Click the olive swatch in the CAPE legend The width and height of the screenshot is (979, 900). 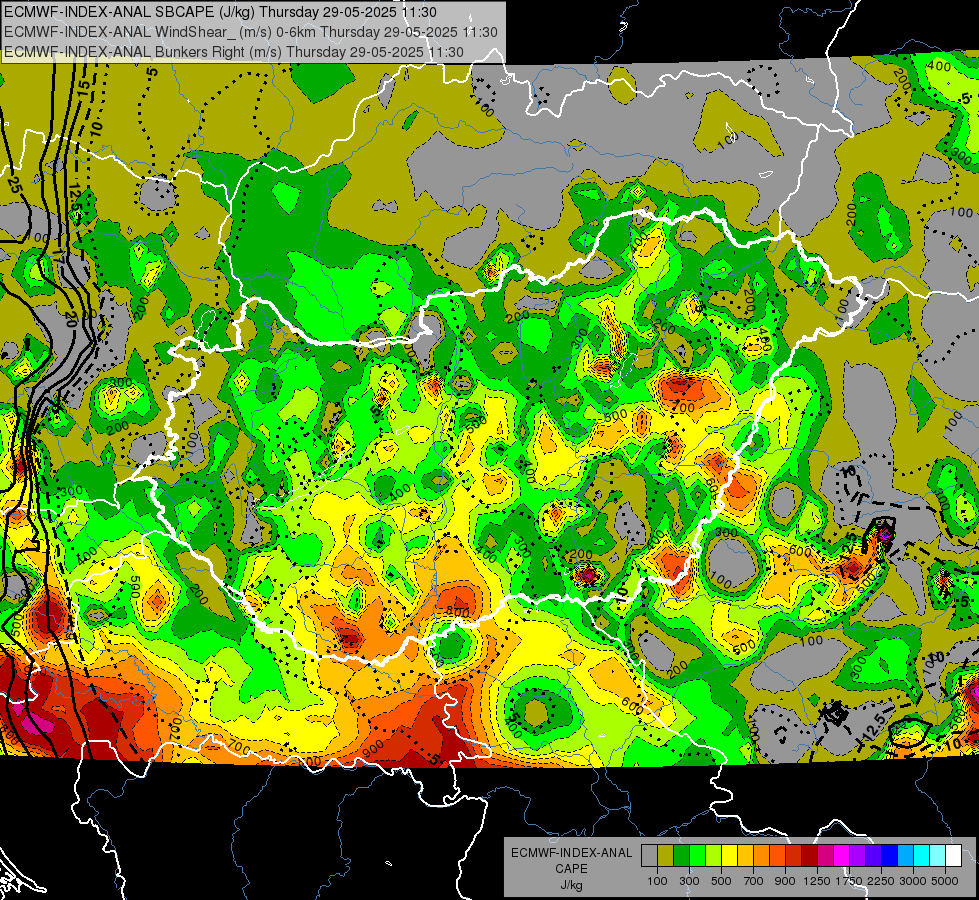pos(665,856)
